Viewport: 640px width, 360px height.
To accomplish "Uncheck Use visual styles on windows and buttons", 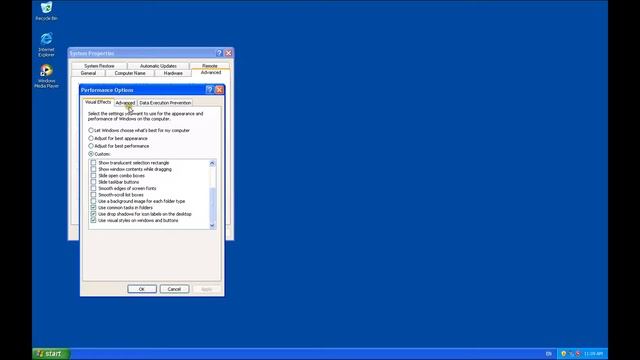I will pos(93,220).
